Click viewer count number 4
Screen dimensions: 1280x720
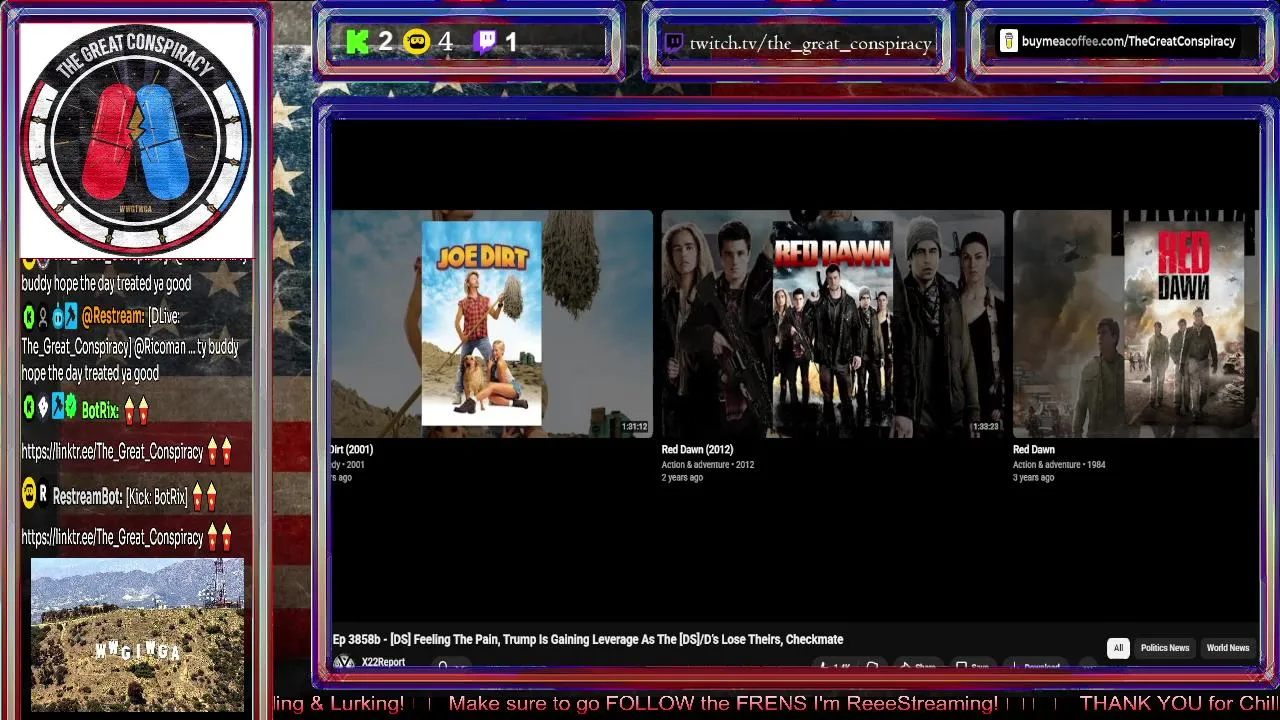(445, 42)
